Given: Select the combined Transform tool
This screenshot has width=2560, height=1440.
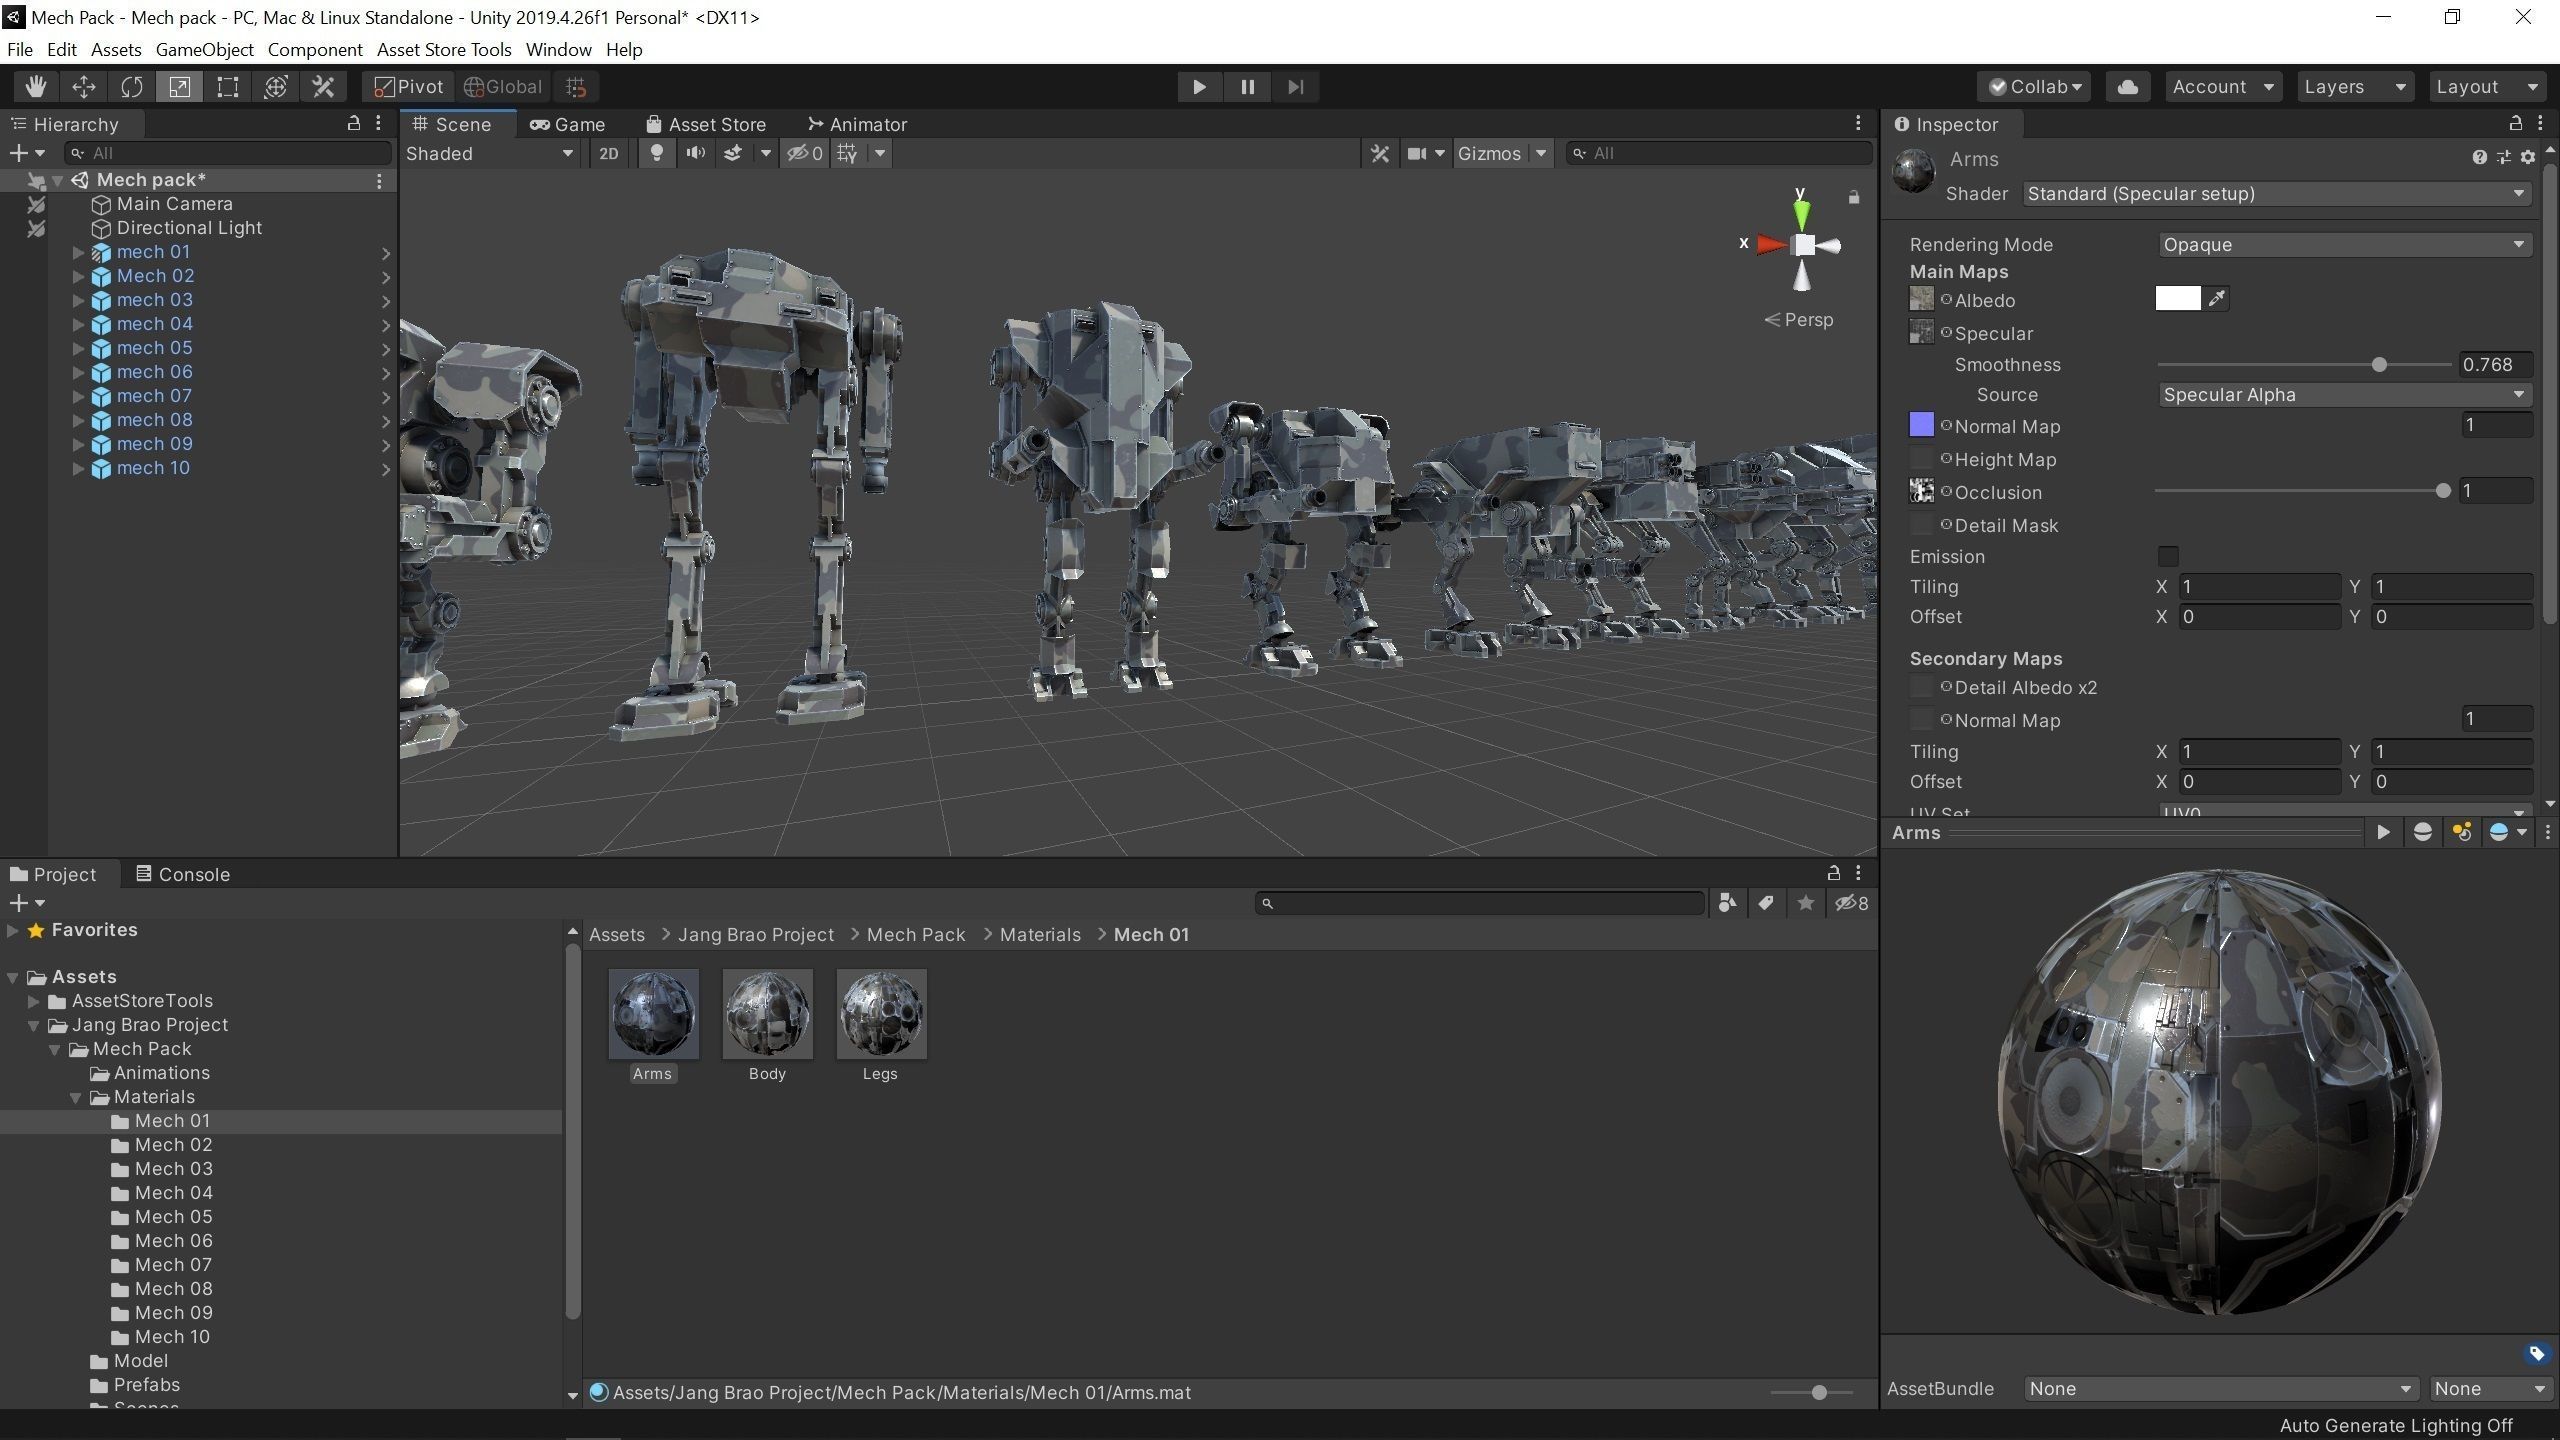Looking at the screenshot, I should [276, 87].
